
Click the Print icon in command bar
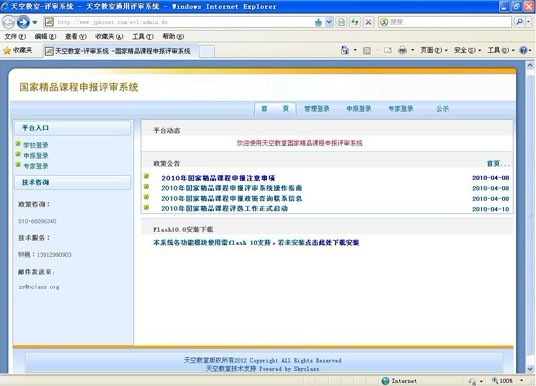[402, 50]
